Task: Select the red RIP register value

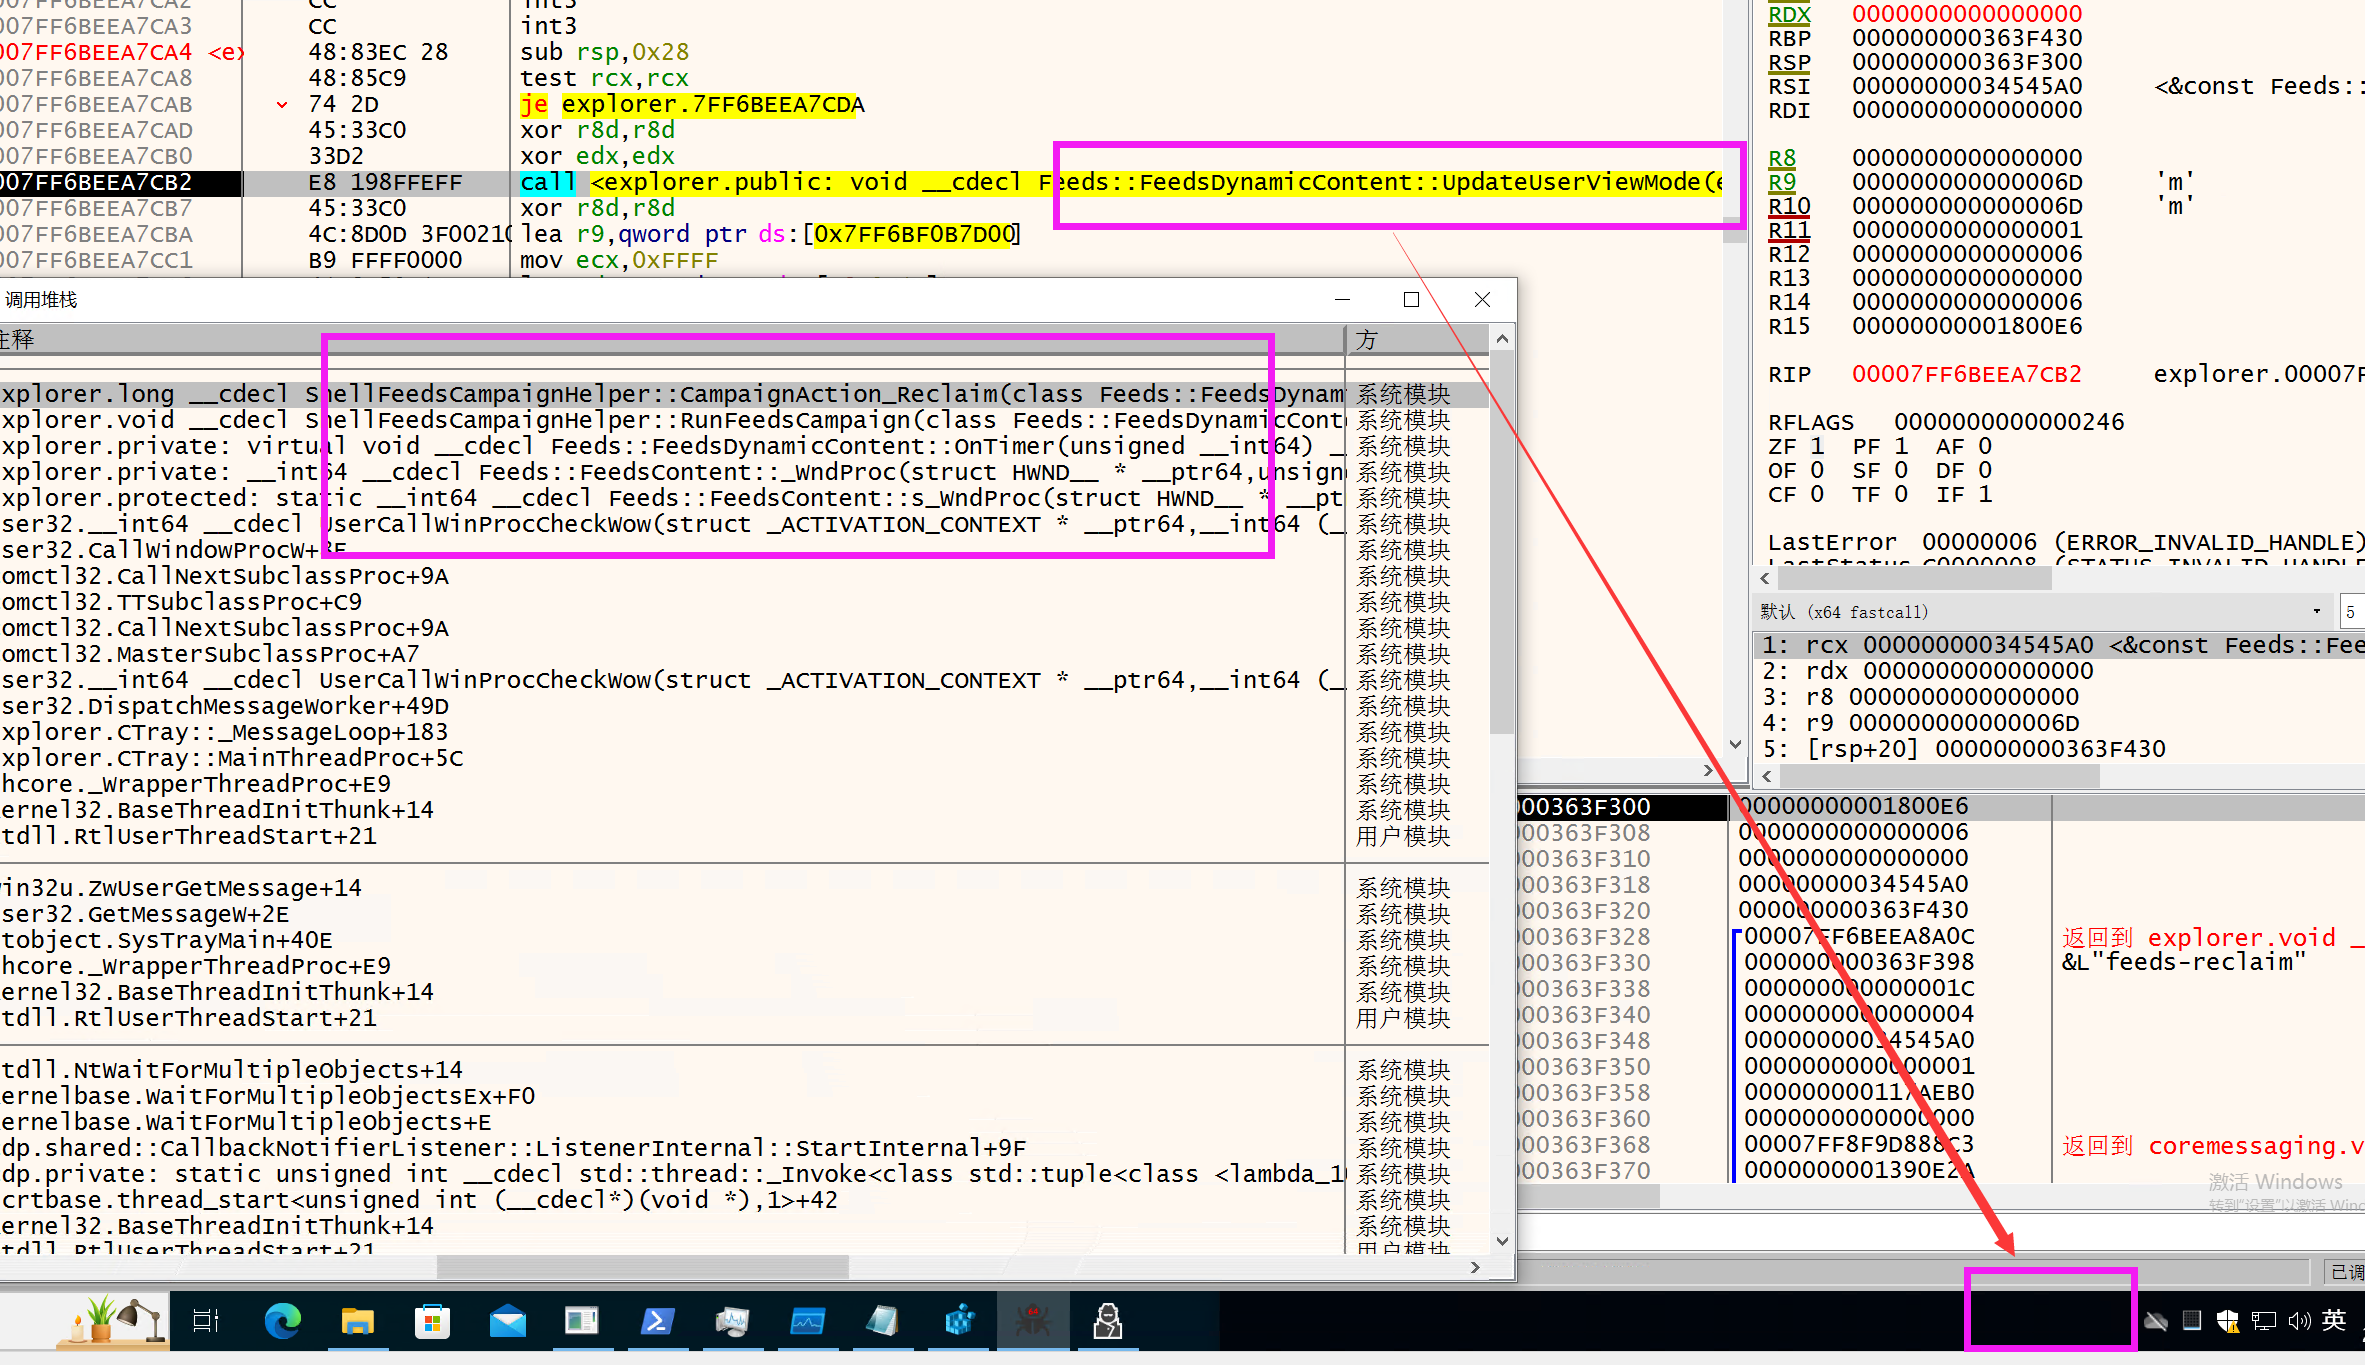Action: [1967, 374]
